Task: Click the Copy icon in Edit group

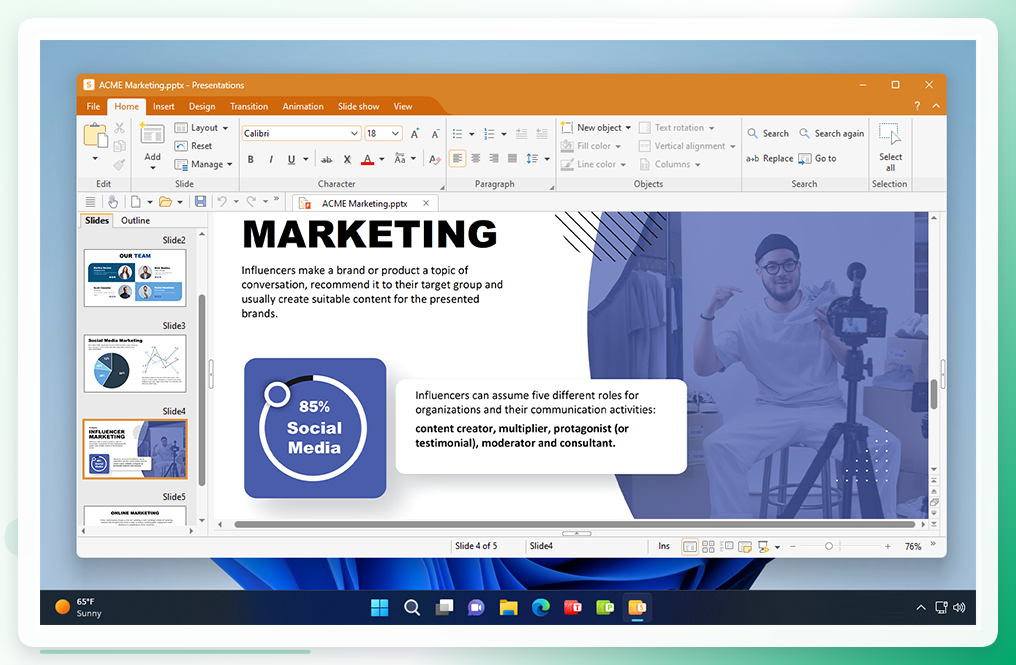Action: tap(119, 146)
